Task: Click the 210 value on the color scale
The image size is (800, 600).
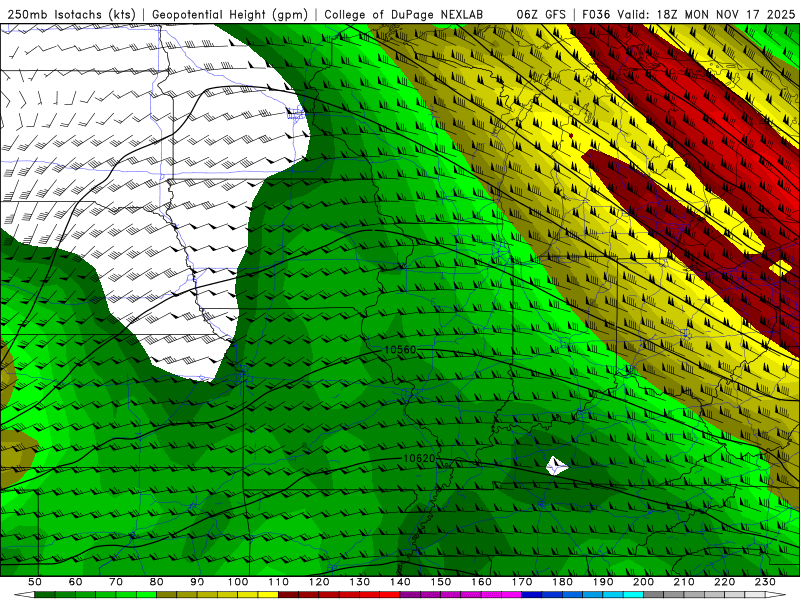Action: 684,582
